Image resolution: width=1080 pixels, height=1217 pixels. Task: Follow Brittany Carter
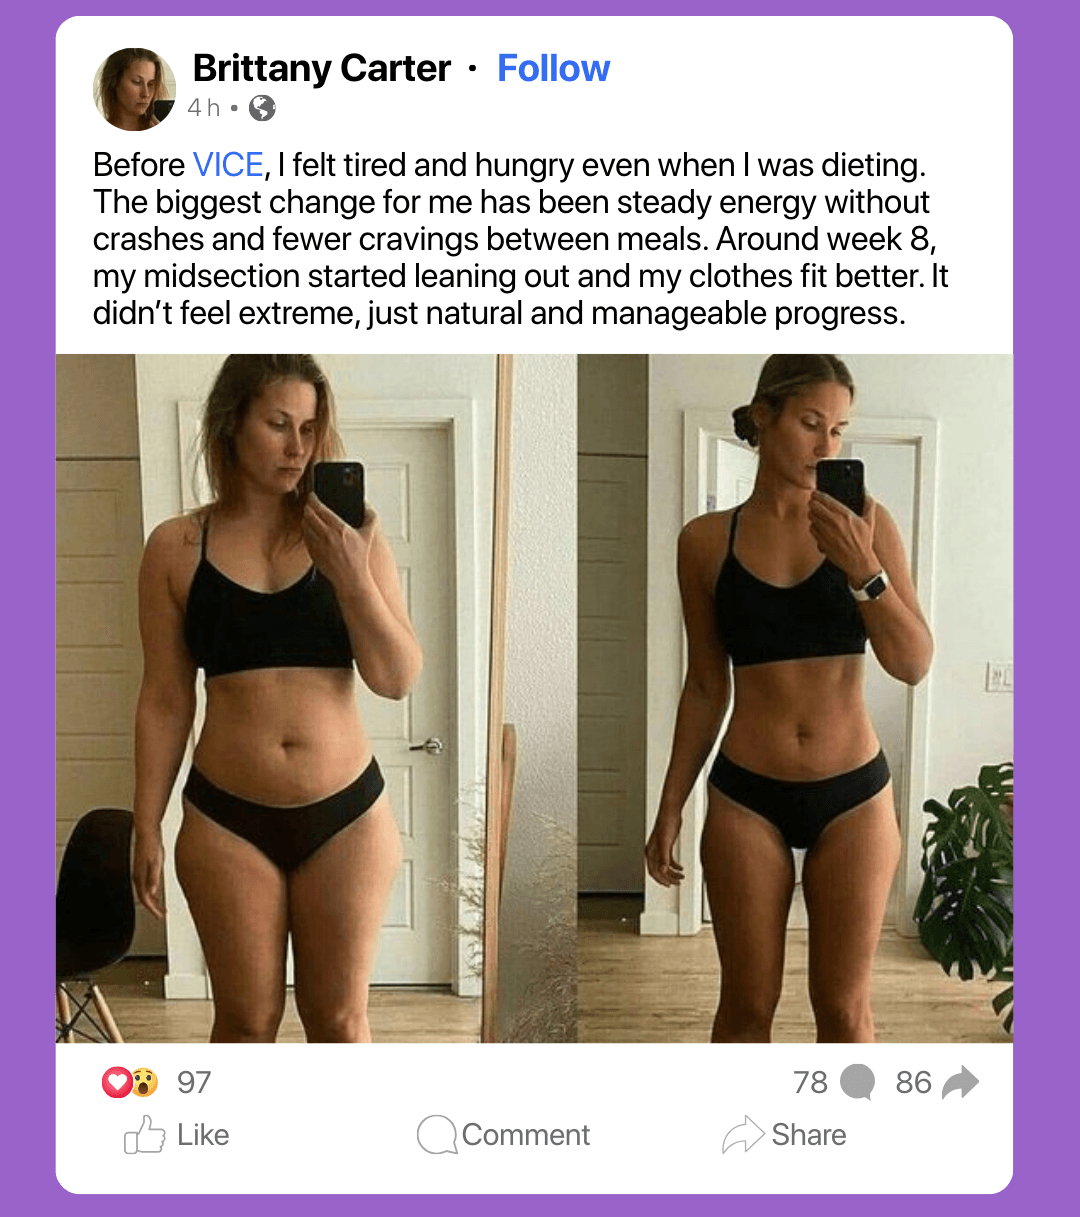[553, 68]
